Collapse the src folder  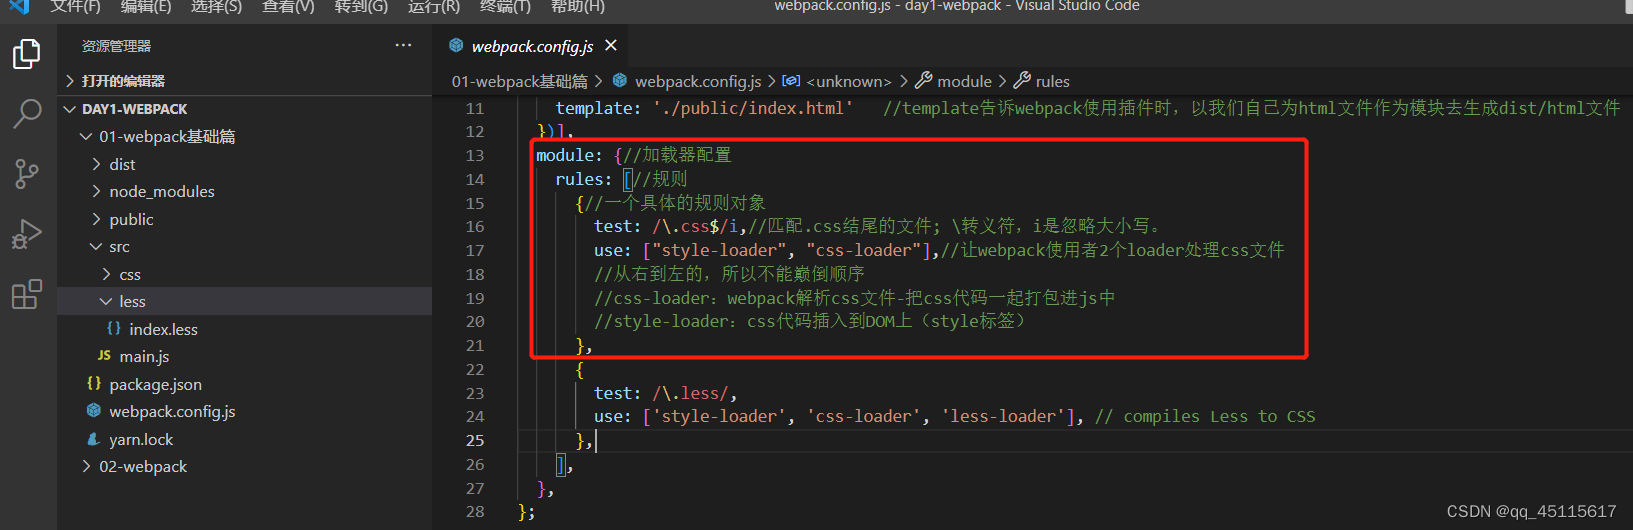coord(245,246)
